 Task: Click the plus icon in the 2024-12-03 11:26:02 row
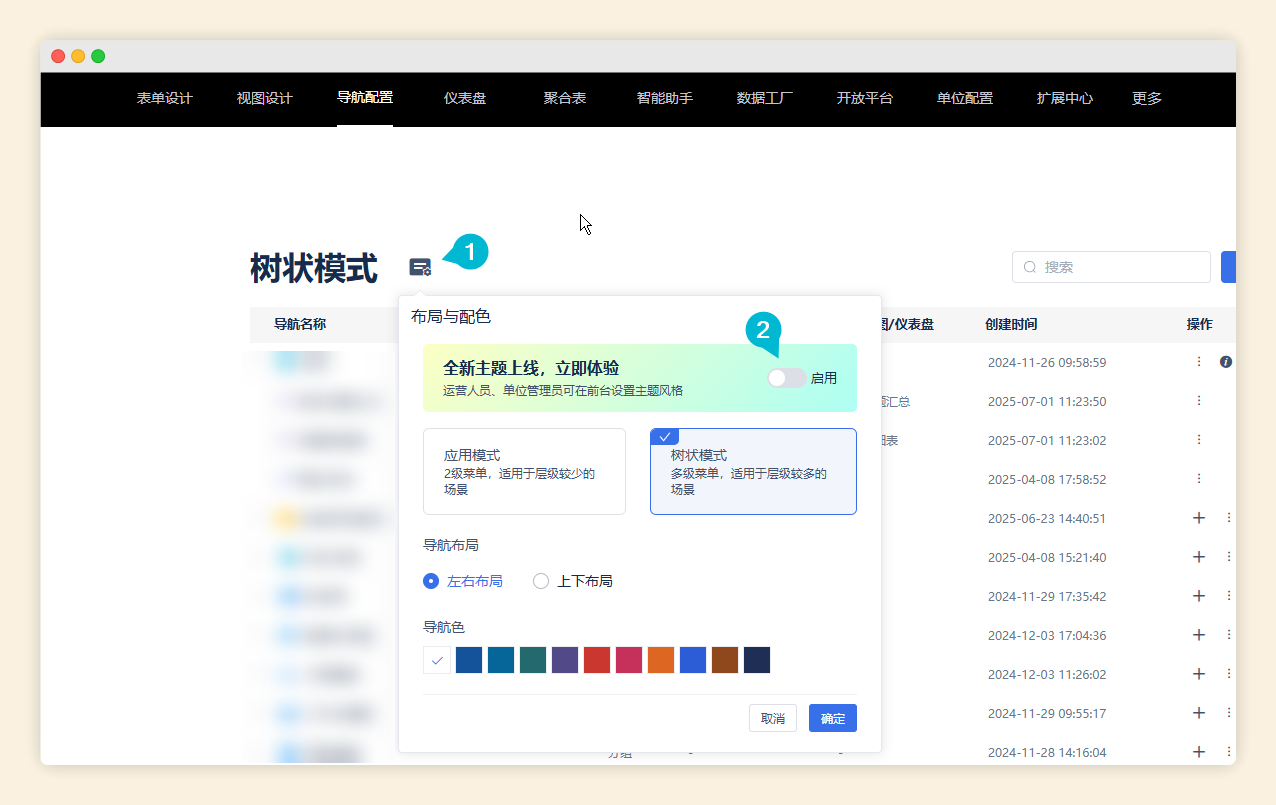1199,674
